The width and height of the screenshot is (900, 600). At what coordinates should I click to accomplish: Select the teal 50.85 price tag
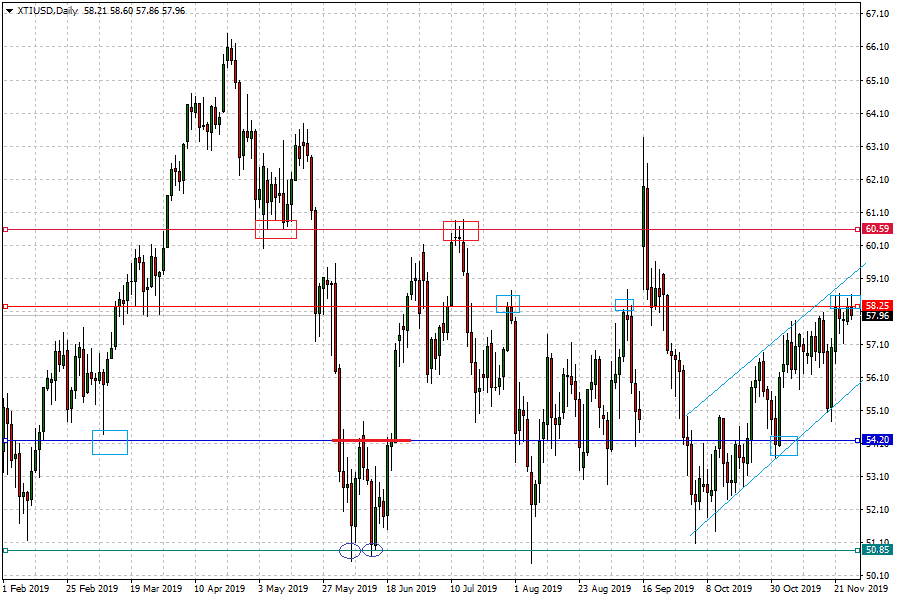pos(877,550)
